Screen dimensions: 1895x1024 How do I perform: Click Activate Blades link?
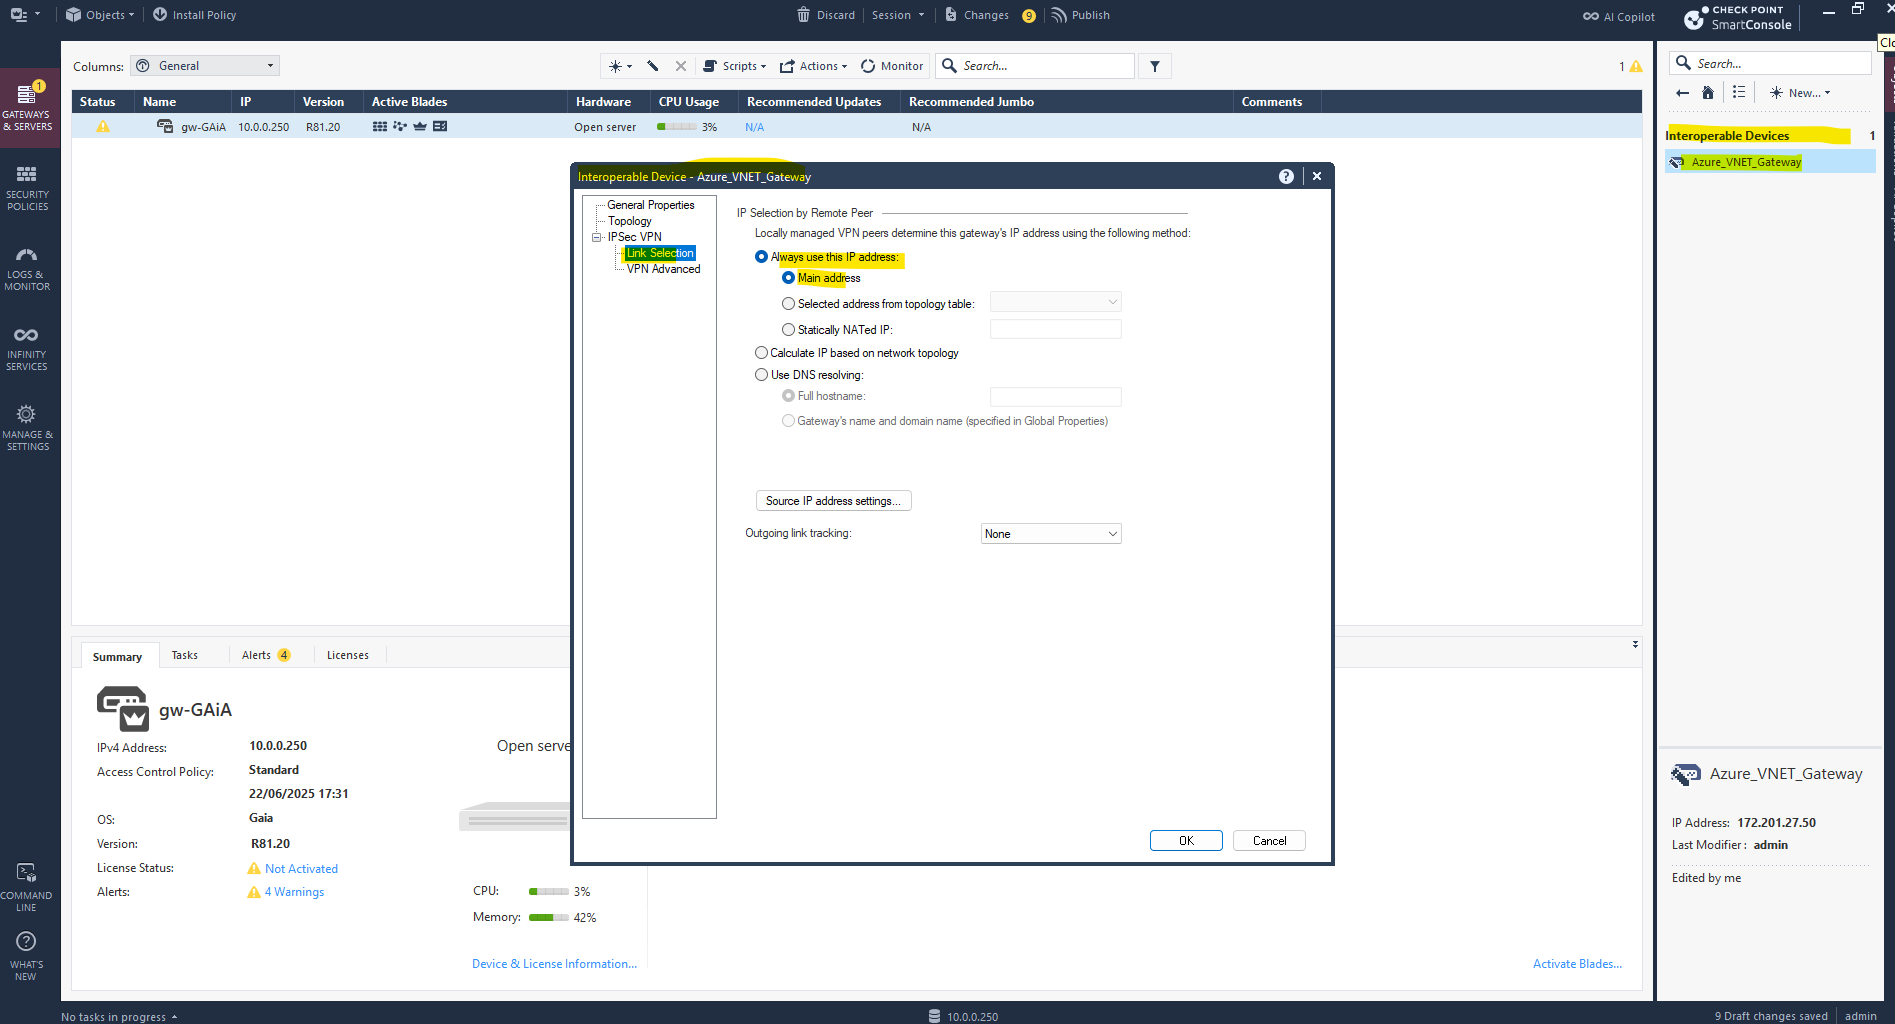(x=1577, y=964)
